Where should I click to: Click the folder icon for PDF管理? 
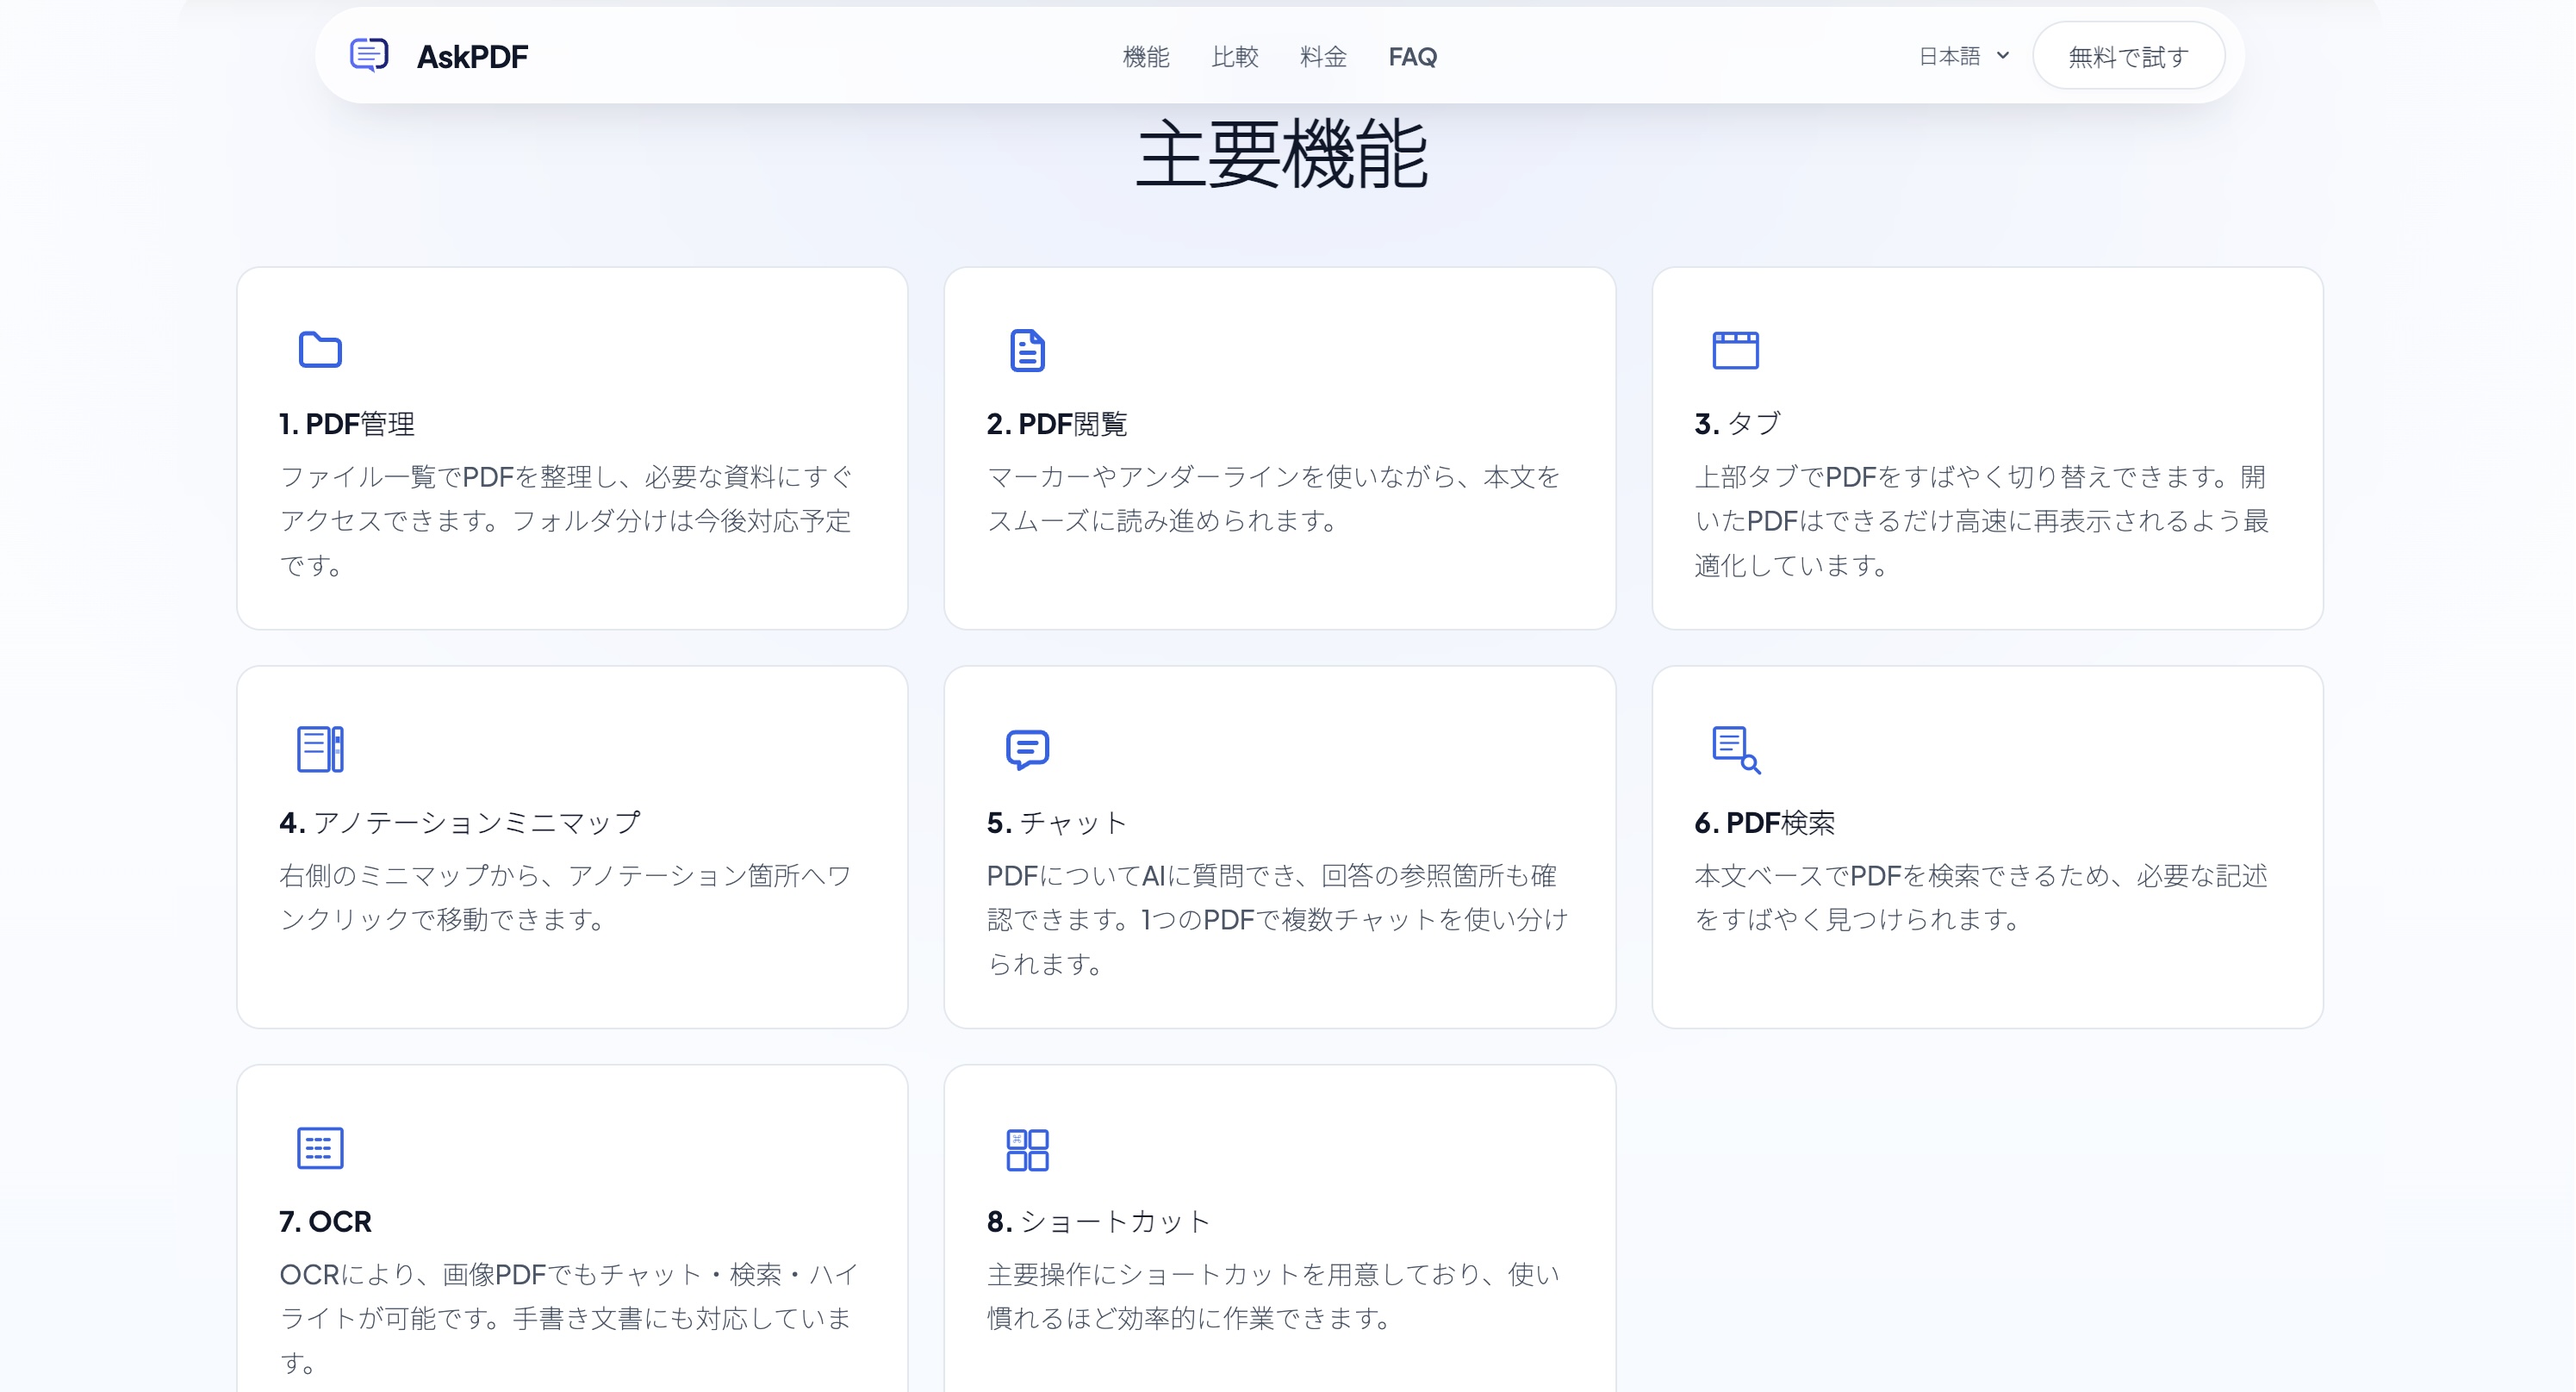click(x=320, y=350)
